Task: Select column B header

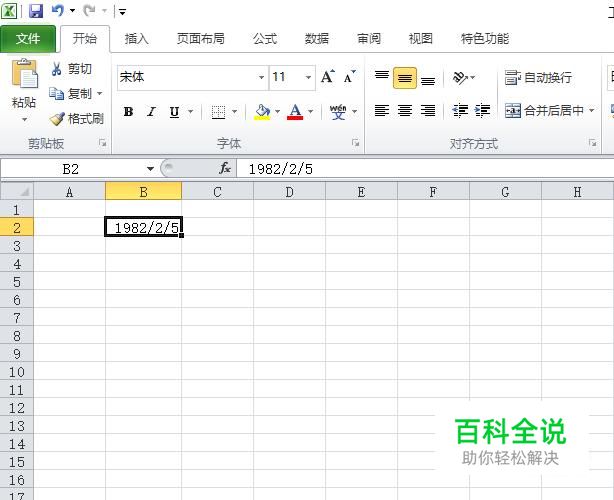Action: (143, 192)
